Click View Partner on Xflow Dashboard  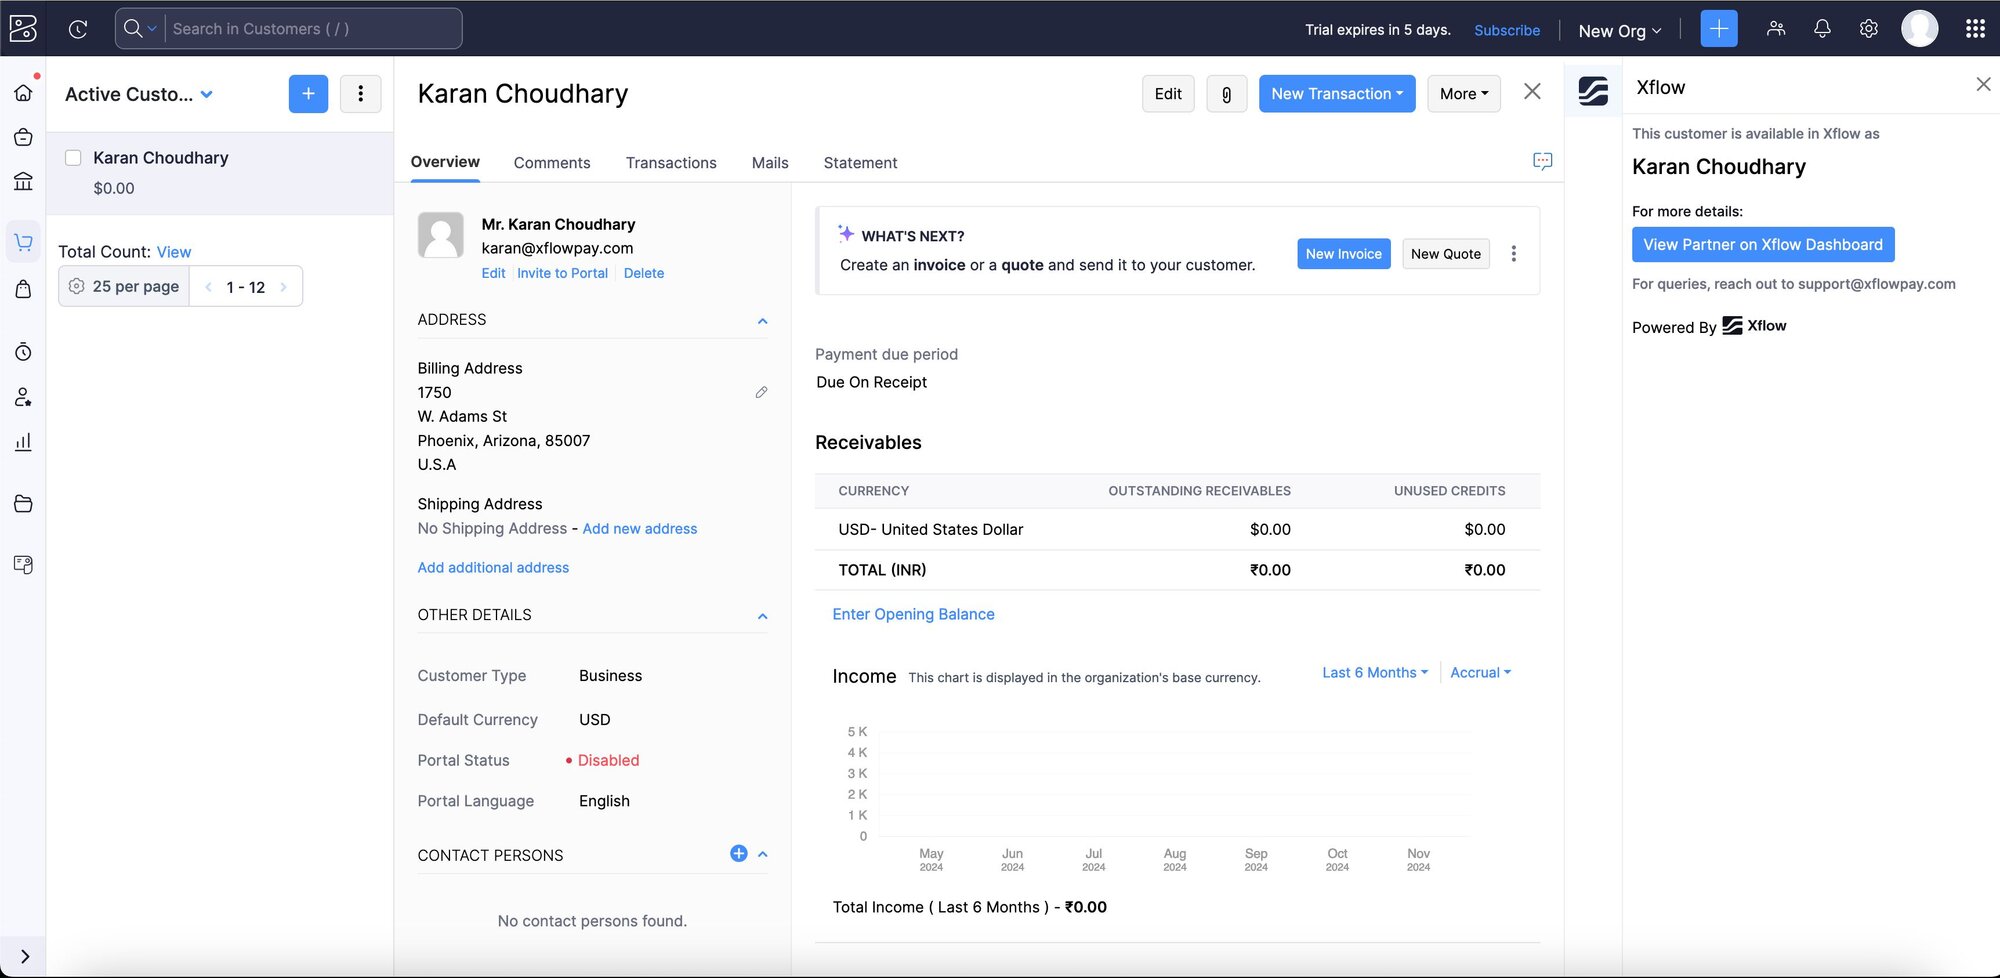tap(1762, 245)
